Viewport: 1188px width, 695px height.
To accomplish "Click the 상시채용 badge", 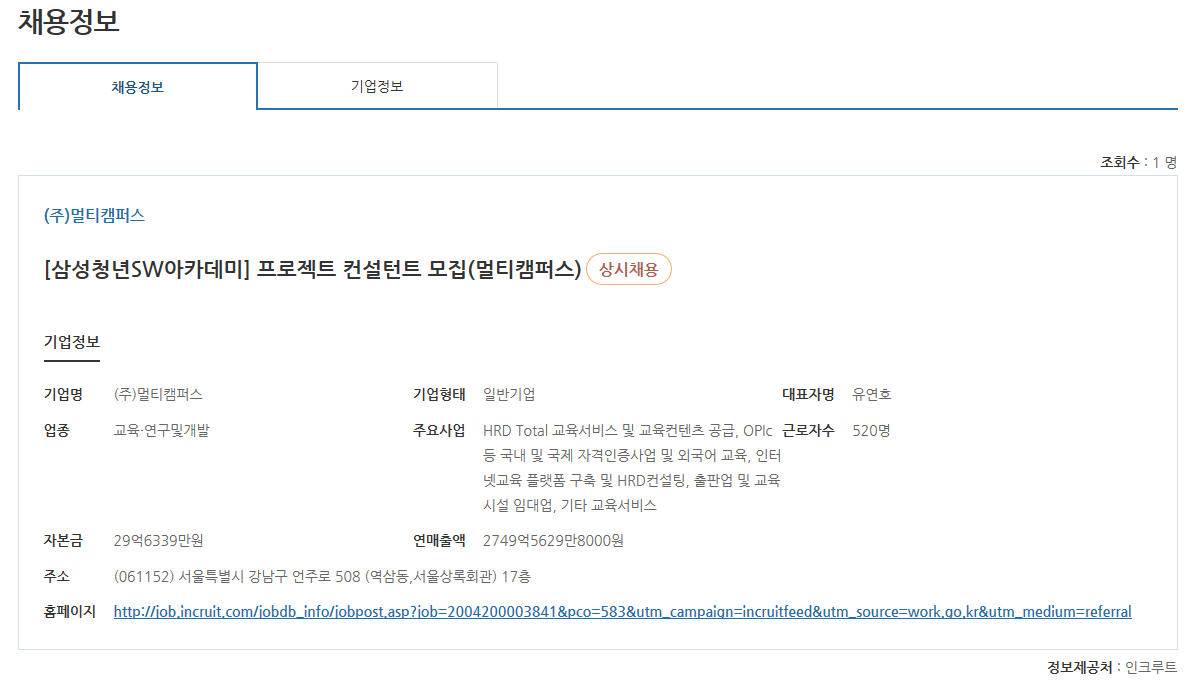I will [x=628, y=269].
